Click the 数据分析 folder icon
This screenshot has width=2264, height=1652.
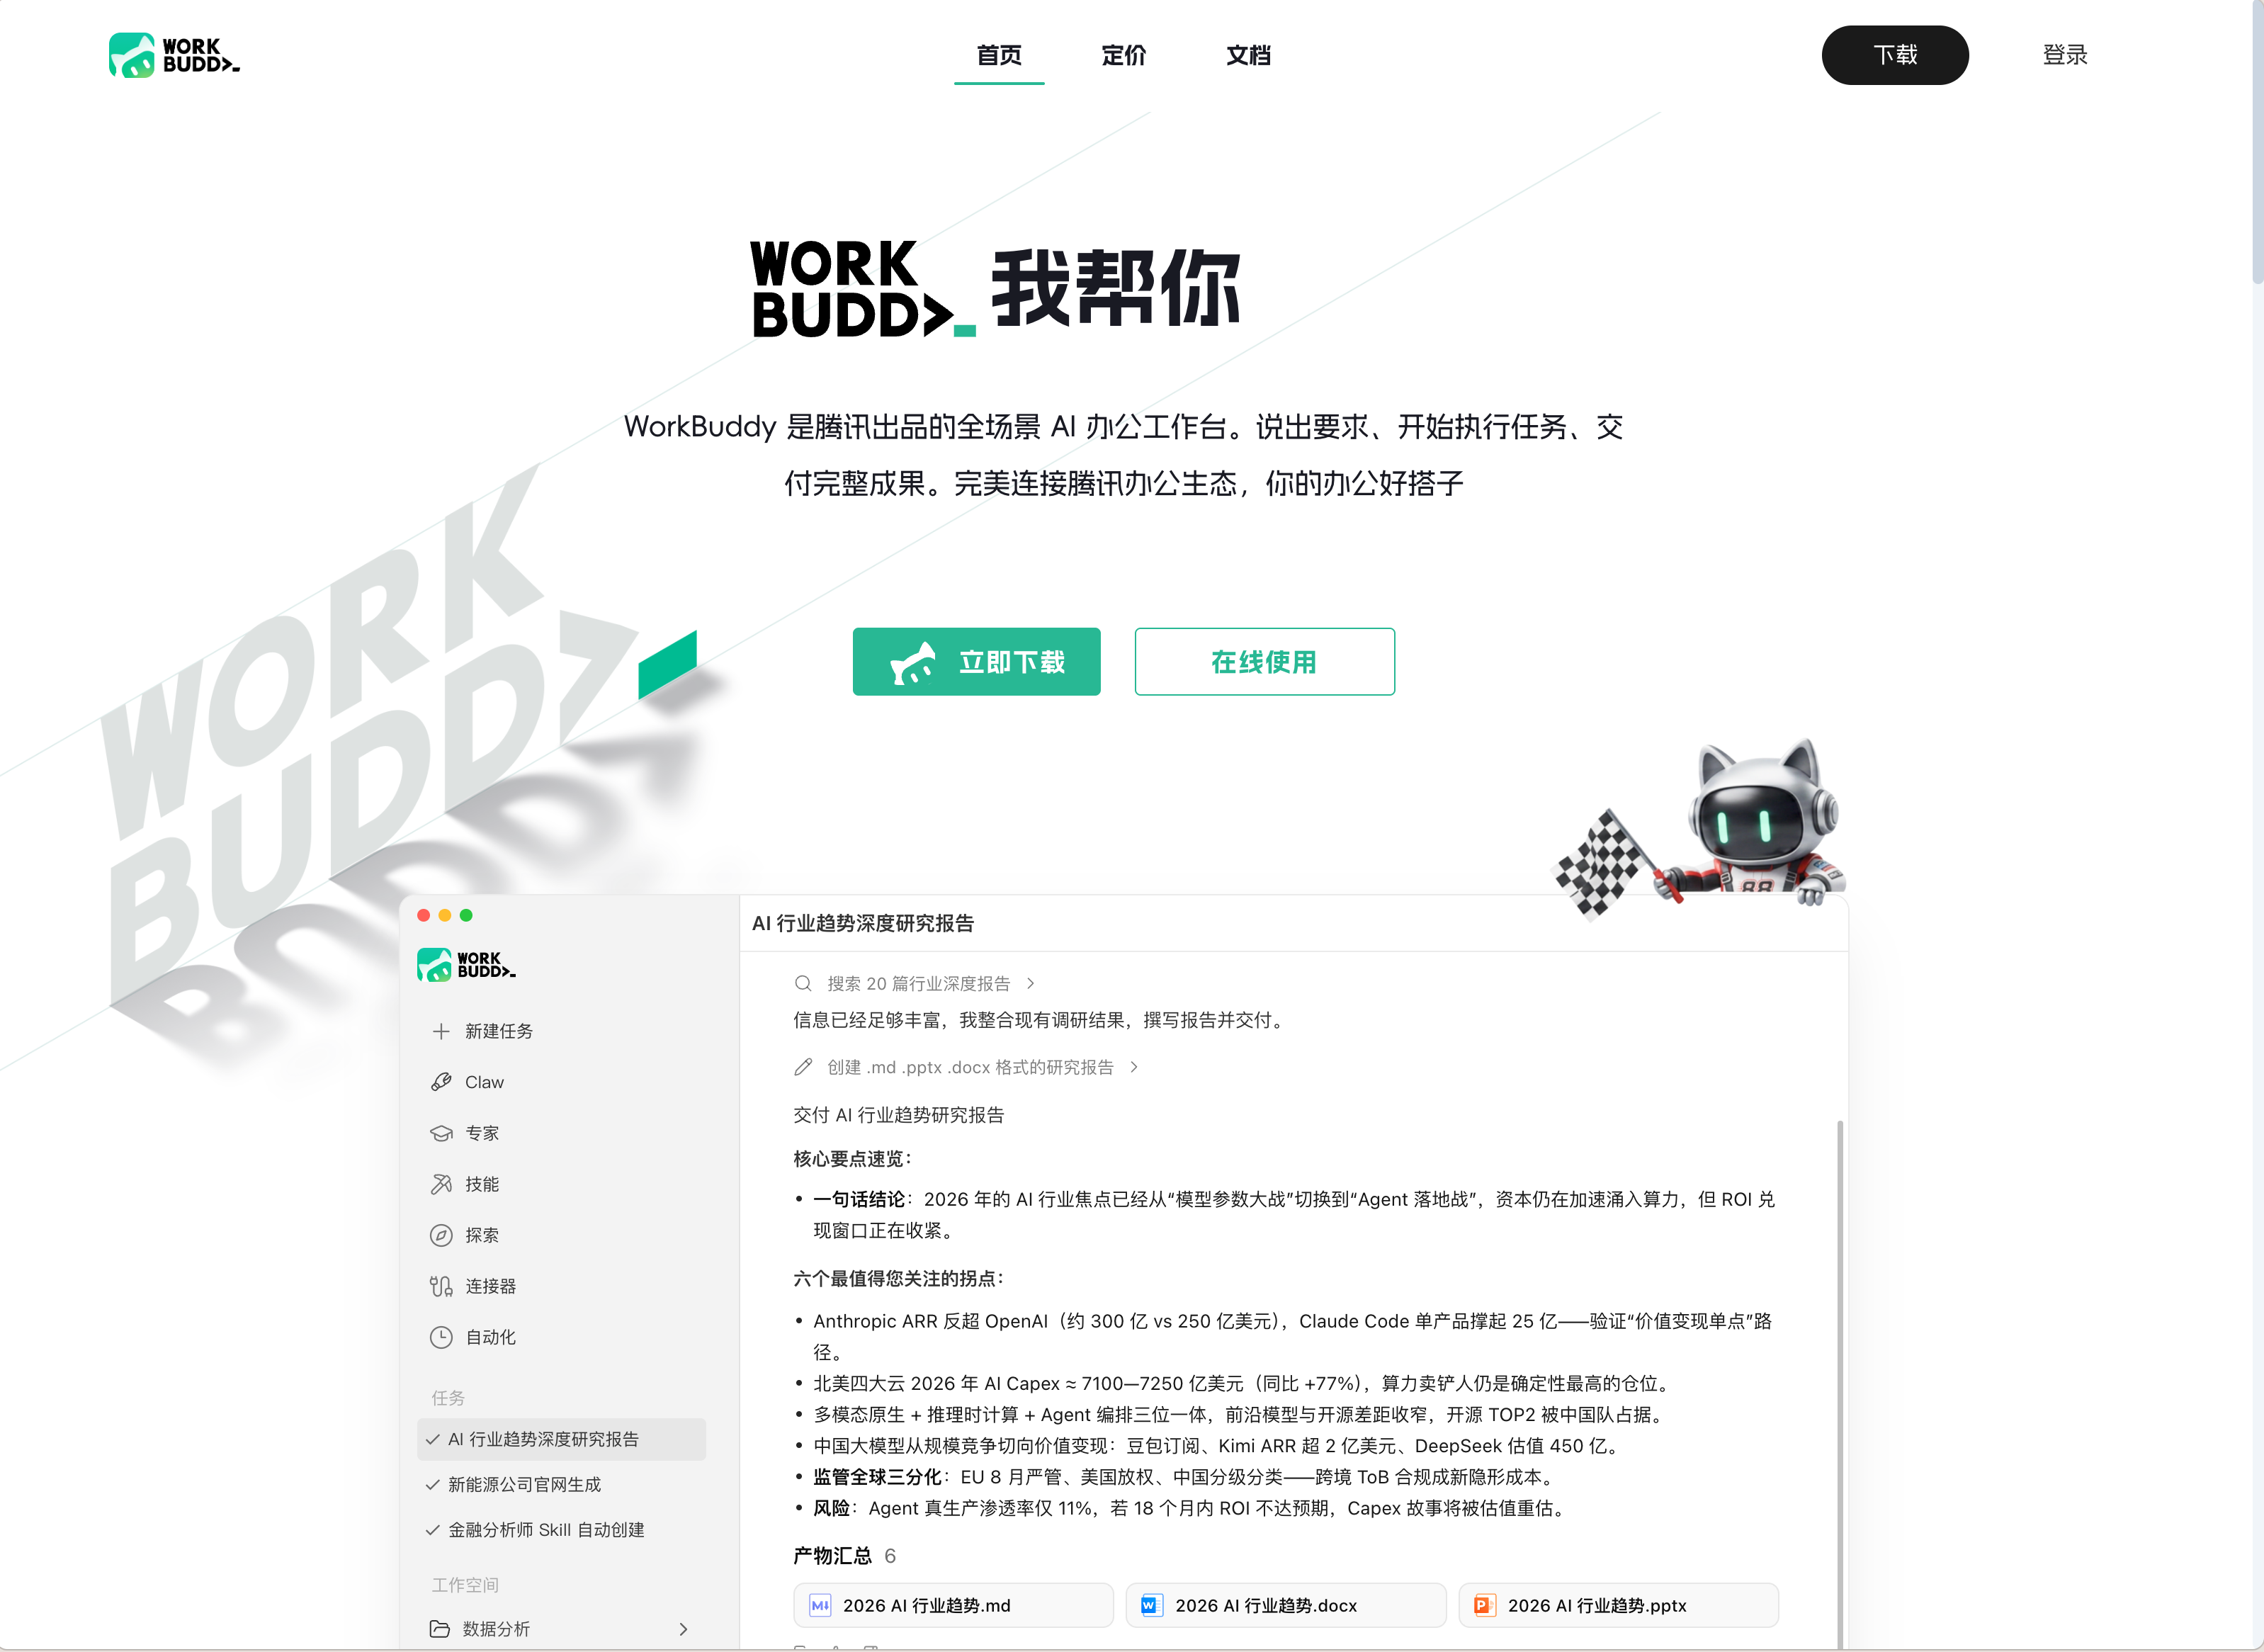pyautogui.click(x=440, y=1629)
